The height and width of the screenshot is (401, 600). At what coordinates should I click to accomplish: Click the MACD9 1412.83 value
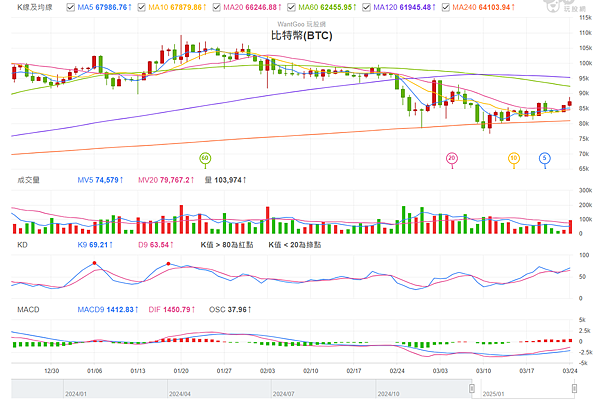click(108, 310)
